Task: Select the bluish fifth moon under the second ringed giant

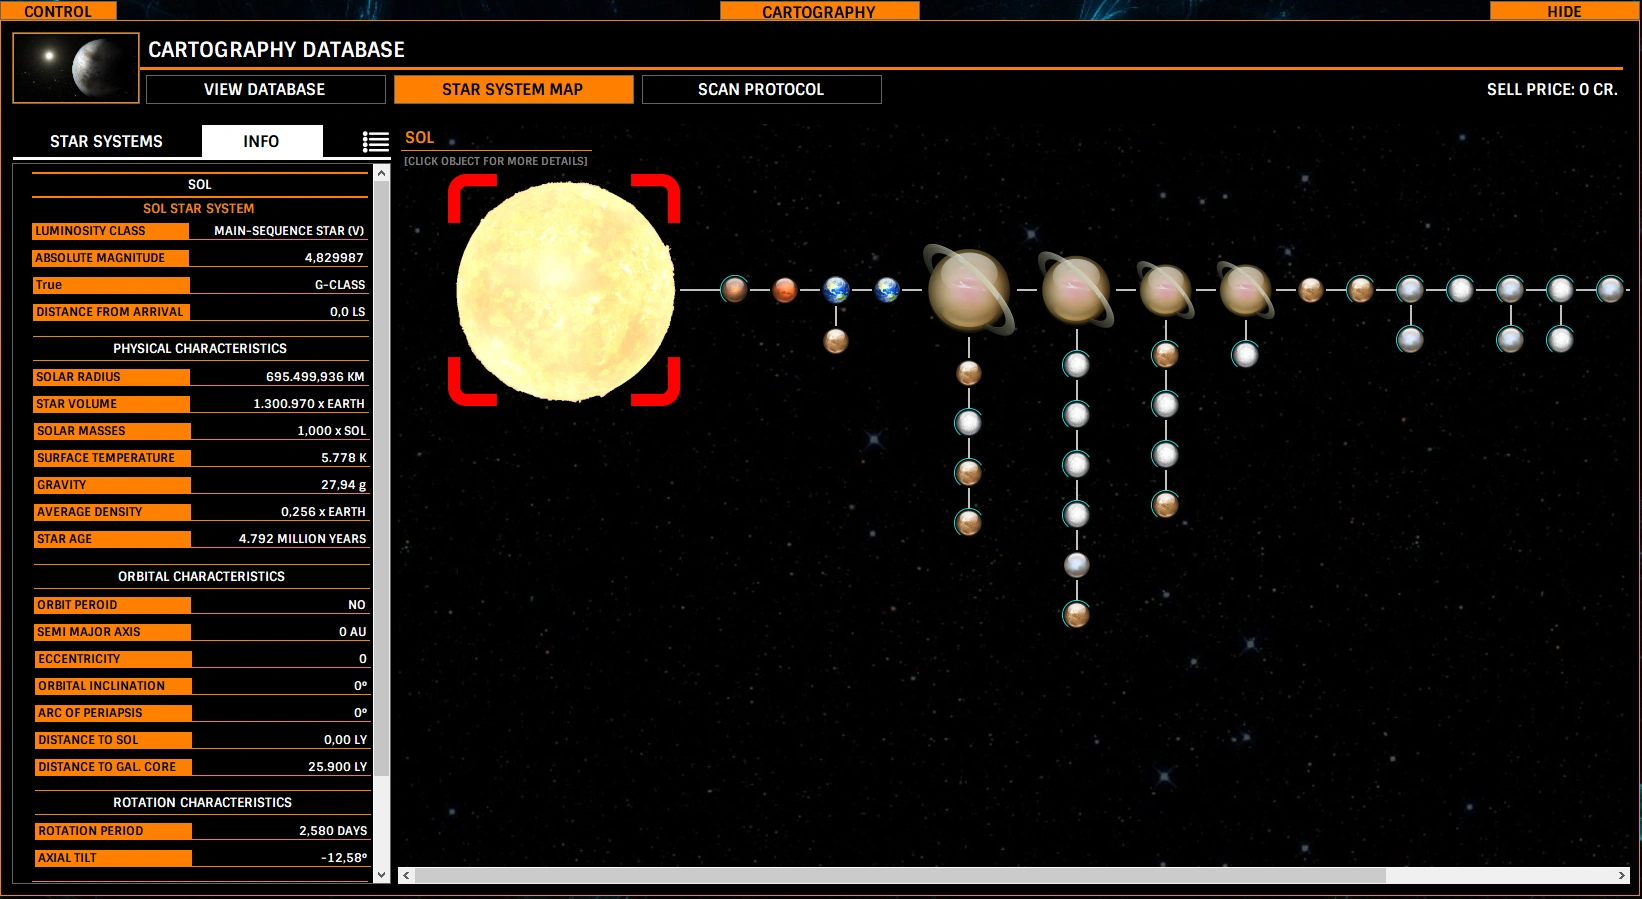Action: point(1076,564)
